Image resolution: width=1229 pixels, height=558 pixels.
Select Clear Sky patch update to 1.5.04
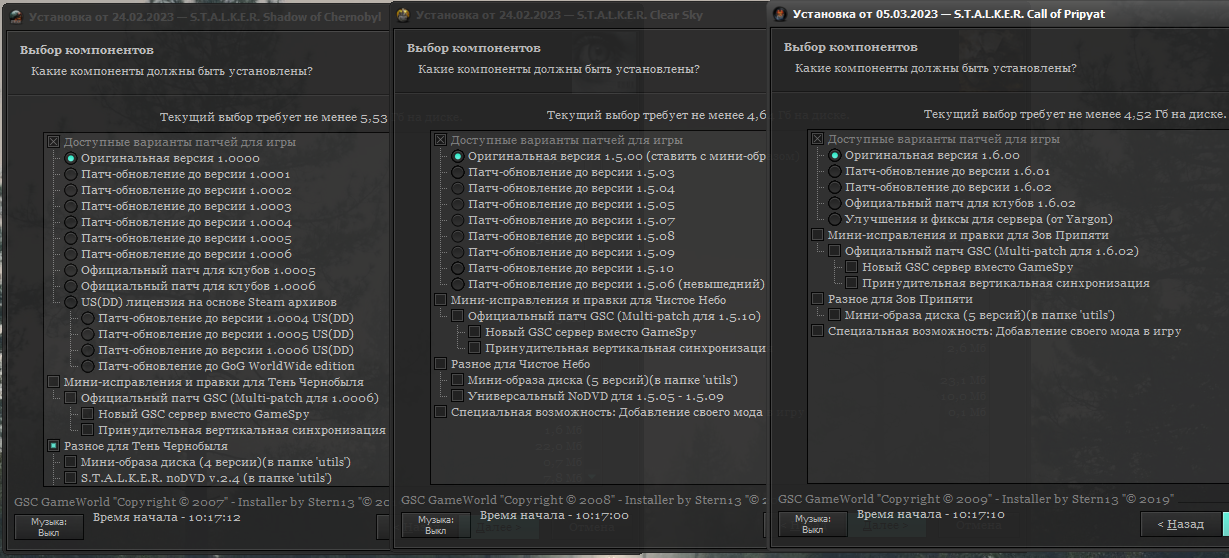pyautogui.click(x=458, y=188)
